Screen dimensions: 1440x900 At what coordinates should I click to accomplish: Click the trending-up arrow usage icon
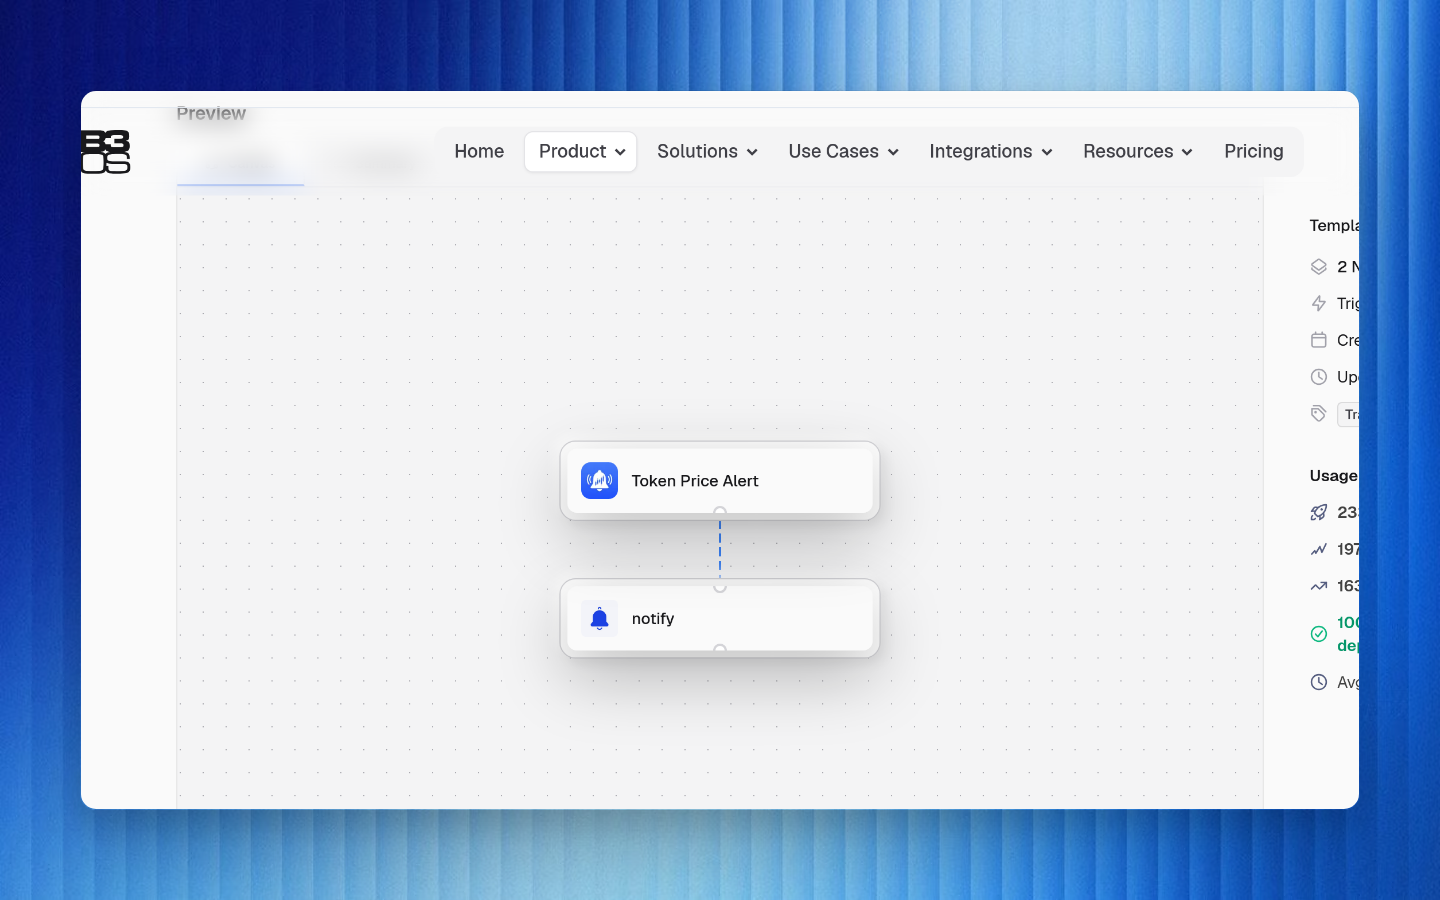(1319, 586)
